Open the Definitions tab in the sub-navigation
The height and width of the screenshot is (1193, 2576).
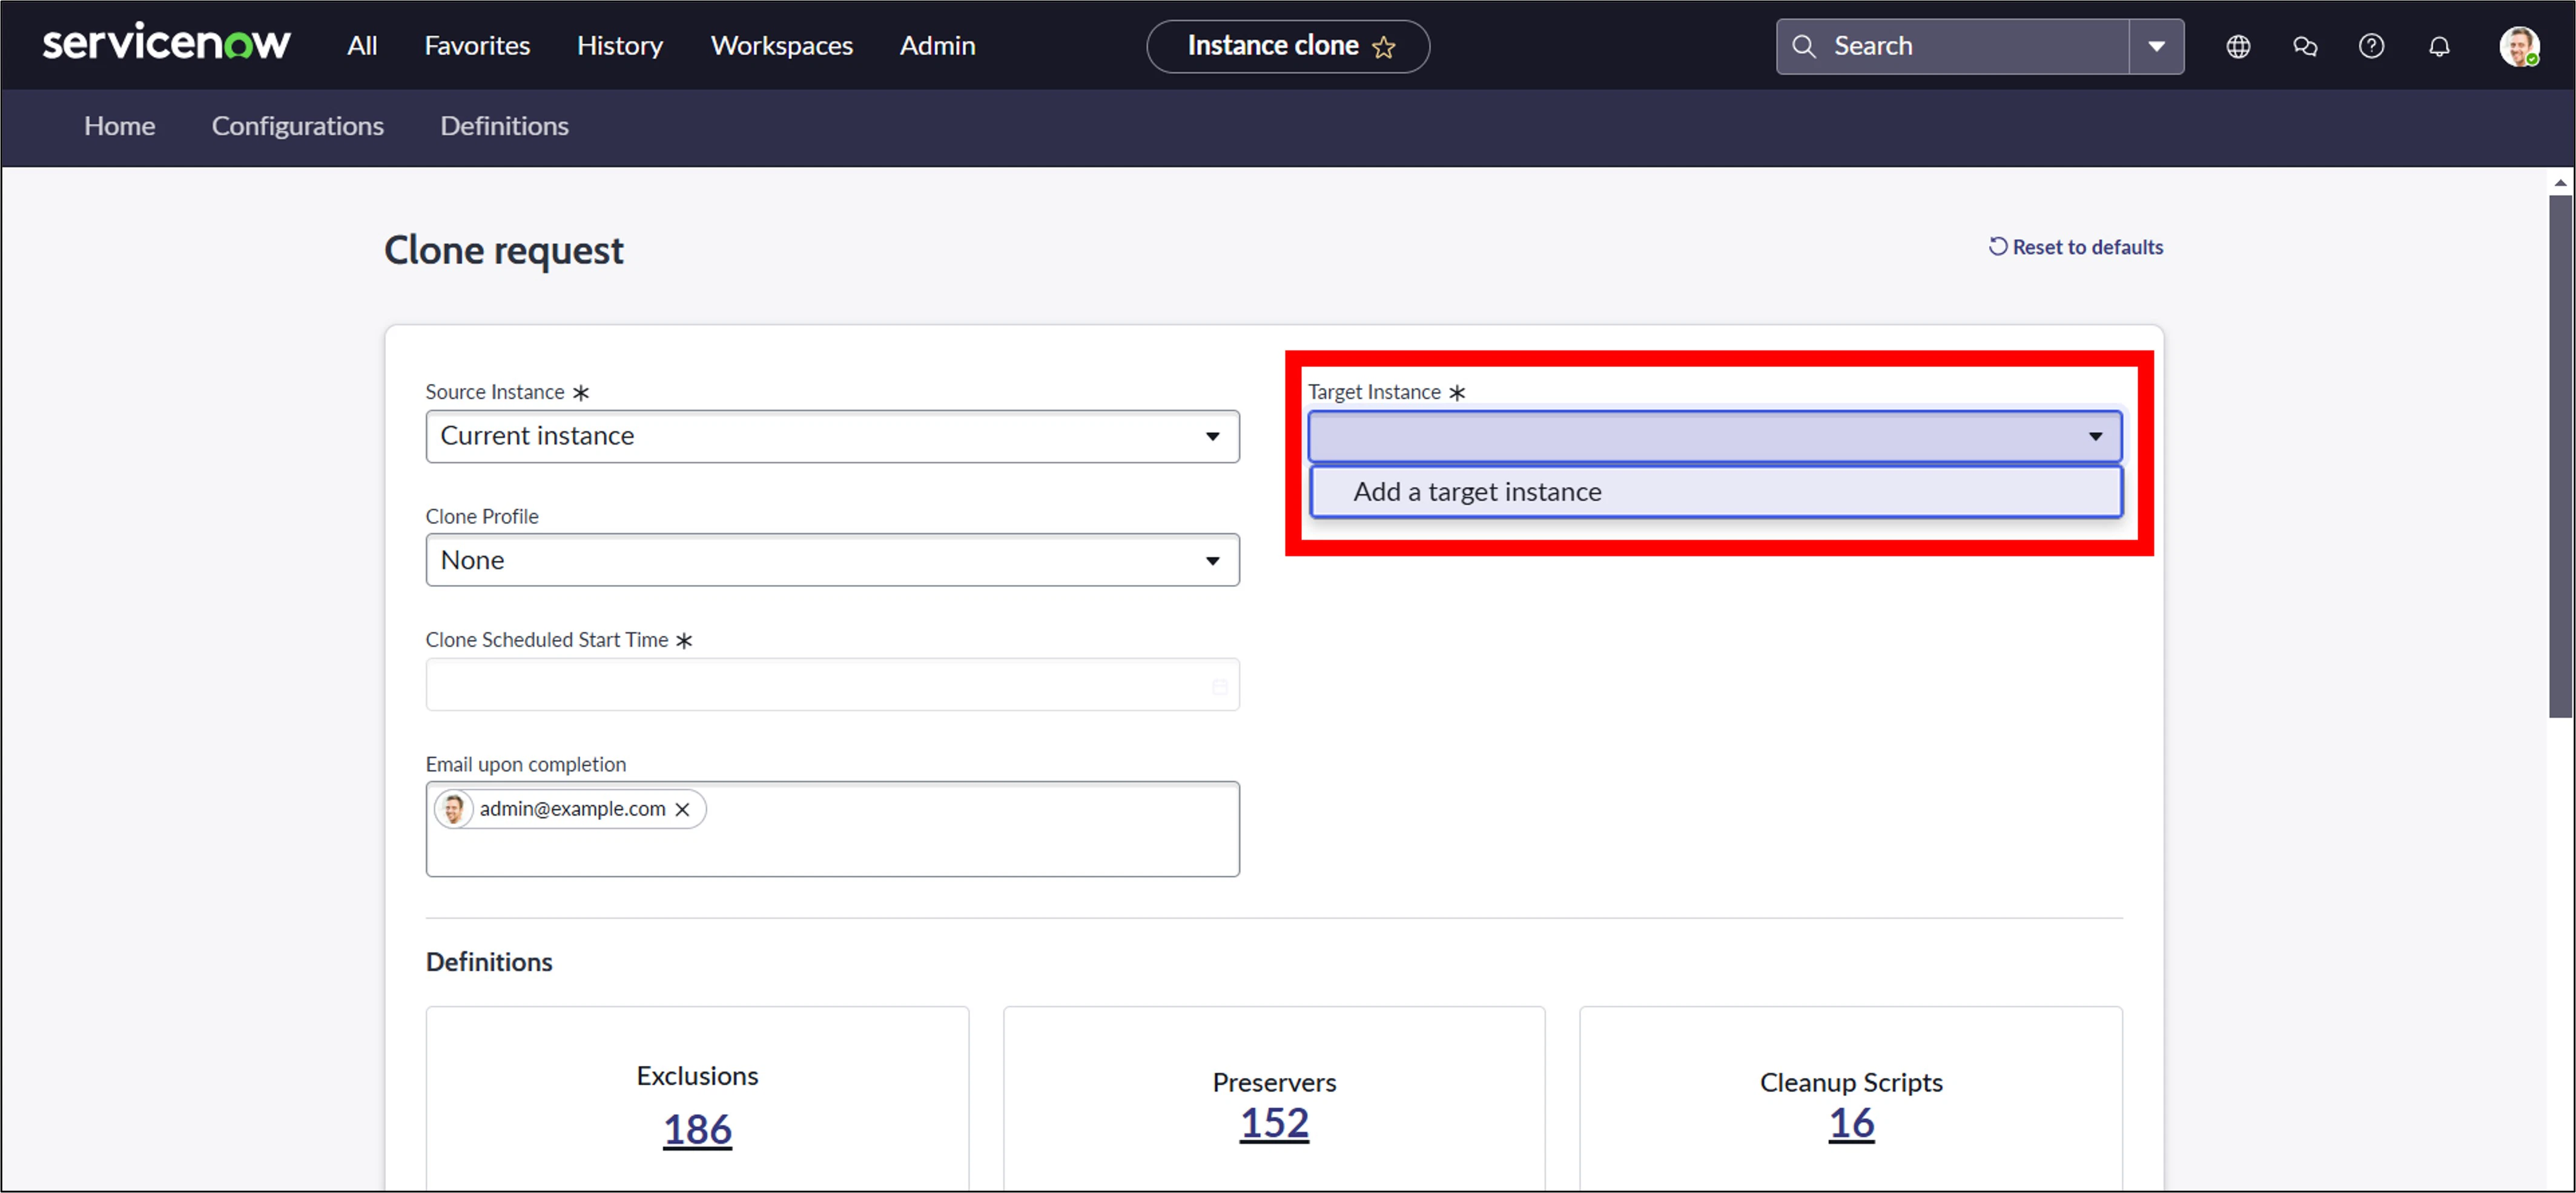pyautogui.click(x=504, y=126)
